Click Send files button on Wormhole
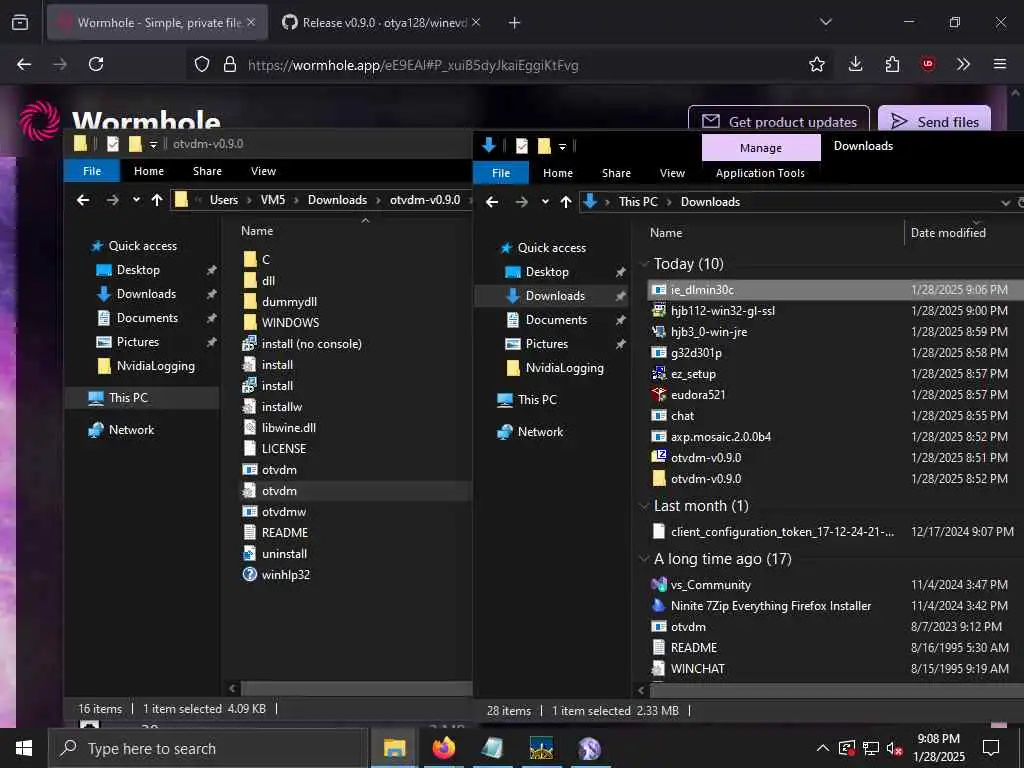Viewport: 1024px width, 768px height. pyautogui.click(x=935, y=120)
